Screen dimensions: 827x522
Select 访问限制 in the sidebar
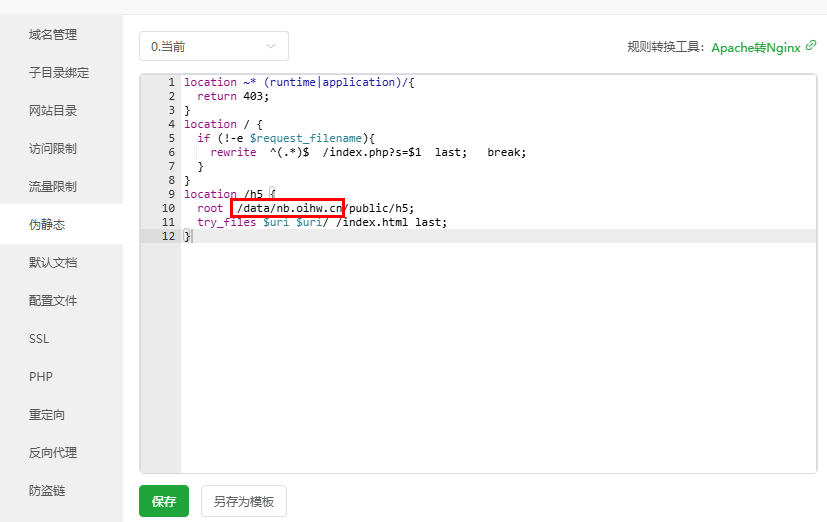pyautogui.click(x=53, y=149)
